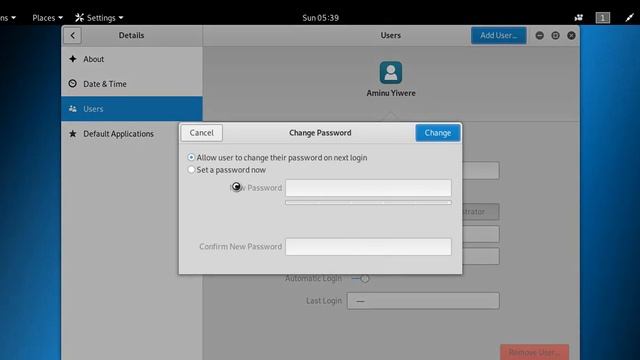The height and width of the screenshot is (360, 640).
Task: Click the Remove User button
Action: [534, 352]
